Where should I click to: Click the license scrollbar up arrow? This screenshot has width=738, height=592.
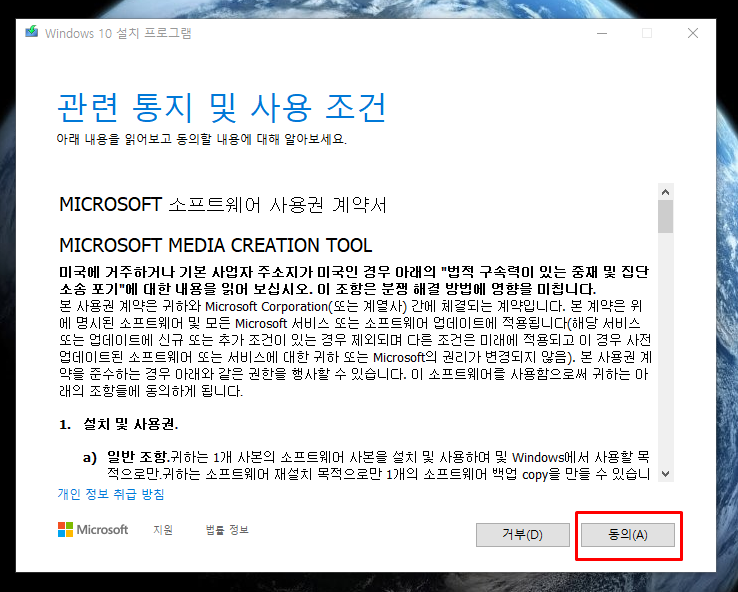(x=666, y=192)
